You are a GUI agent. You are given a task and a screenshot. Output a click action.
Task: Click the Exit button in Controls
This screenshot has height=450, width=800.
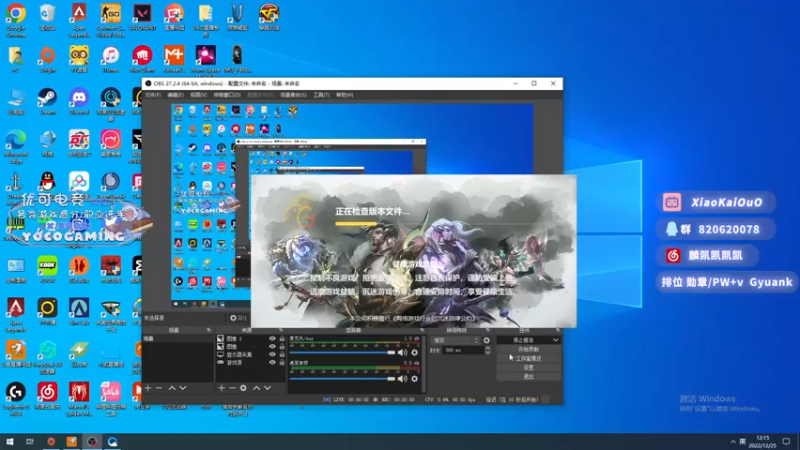[529, 377]
